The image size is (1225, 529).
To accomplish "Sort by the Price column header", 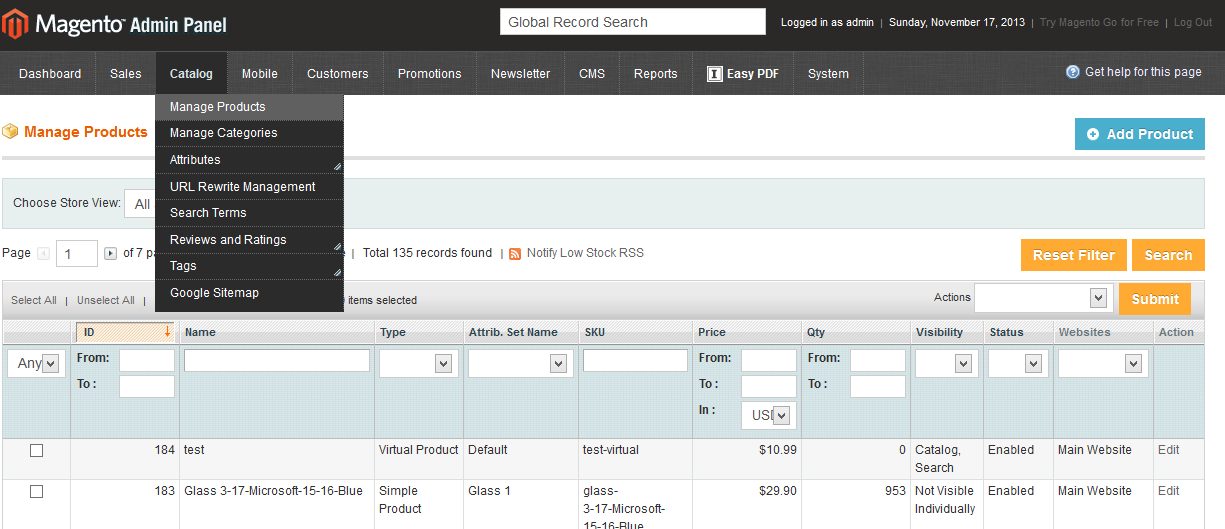I will click(712, 332).
